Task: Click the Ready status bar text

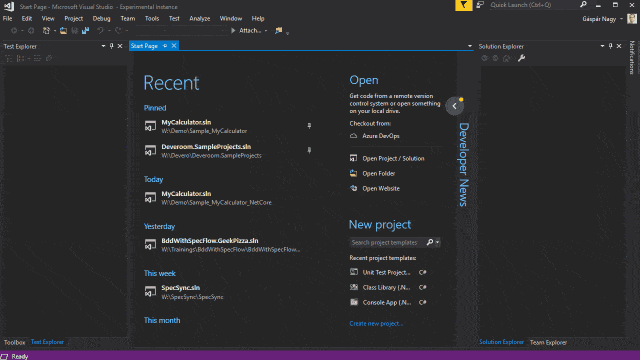Action: point(20,356)
